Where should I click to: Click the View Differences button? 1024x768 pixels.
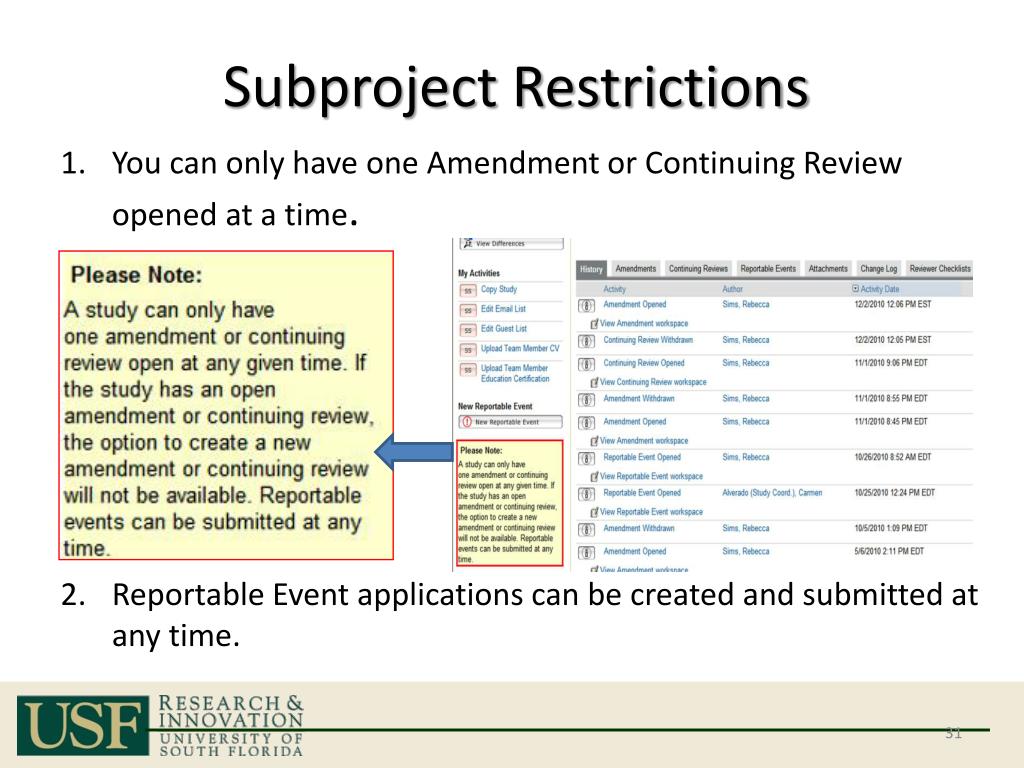(511, 244)
